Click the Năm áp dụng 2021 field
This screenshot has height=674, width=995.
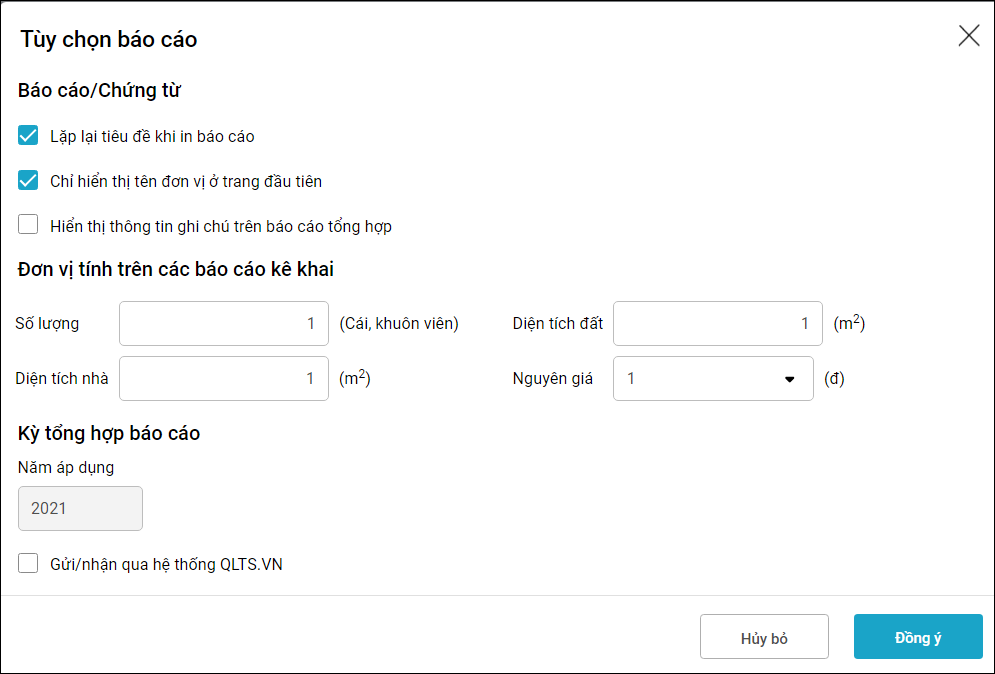coord(80,508)
